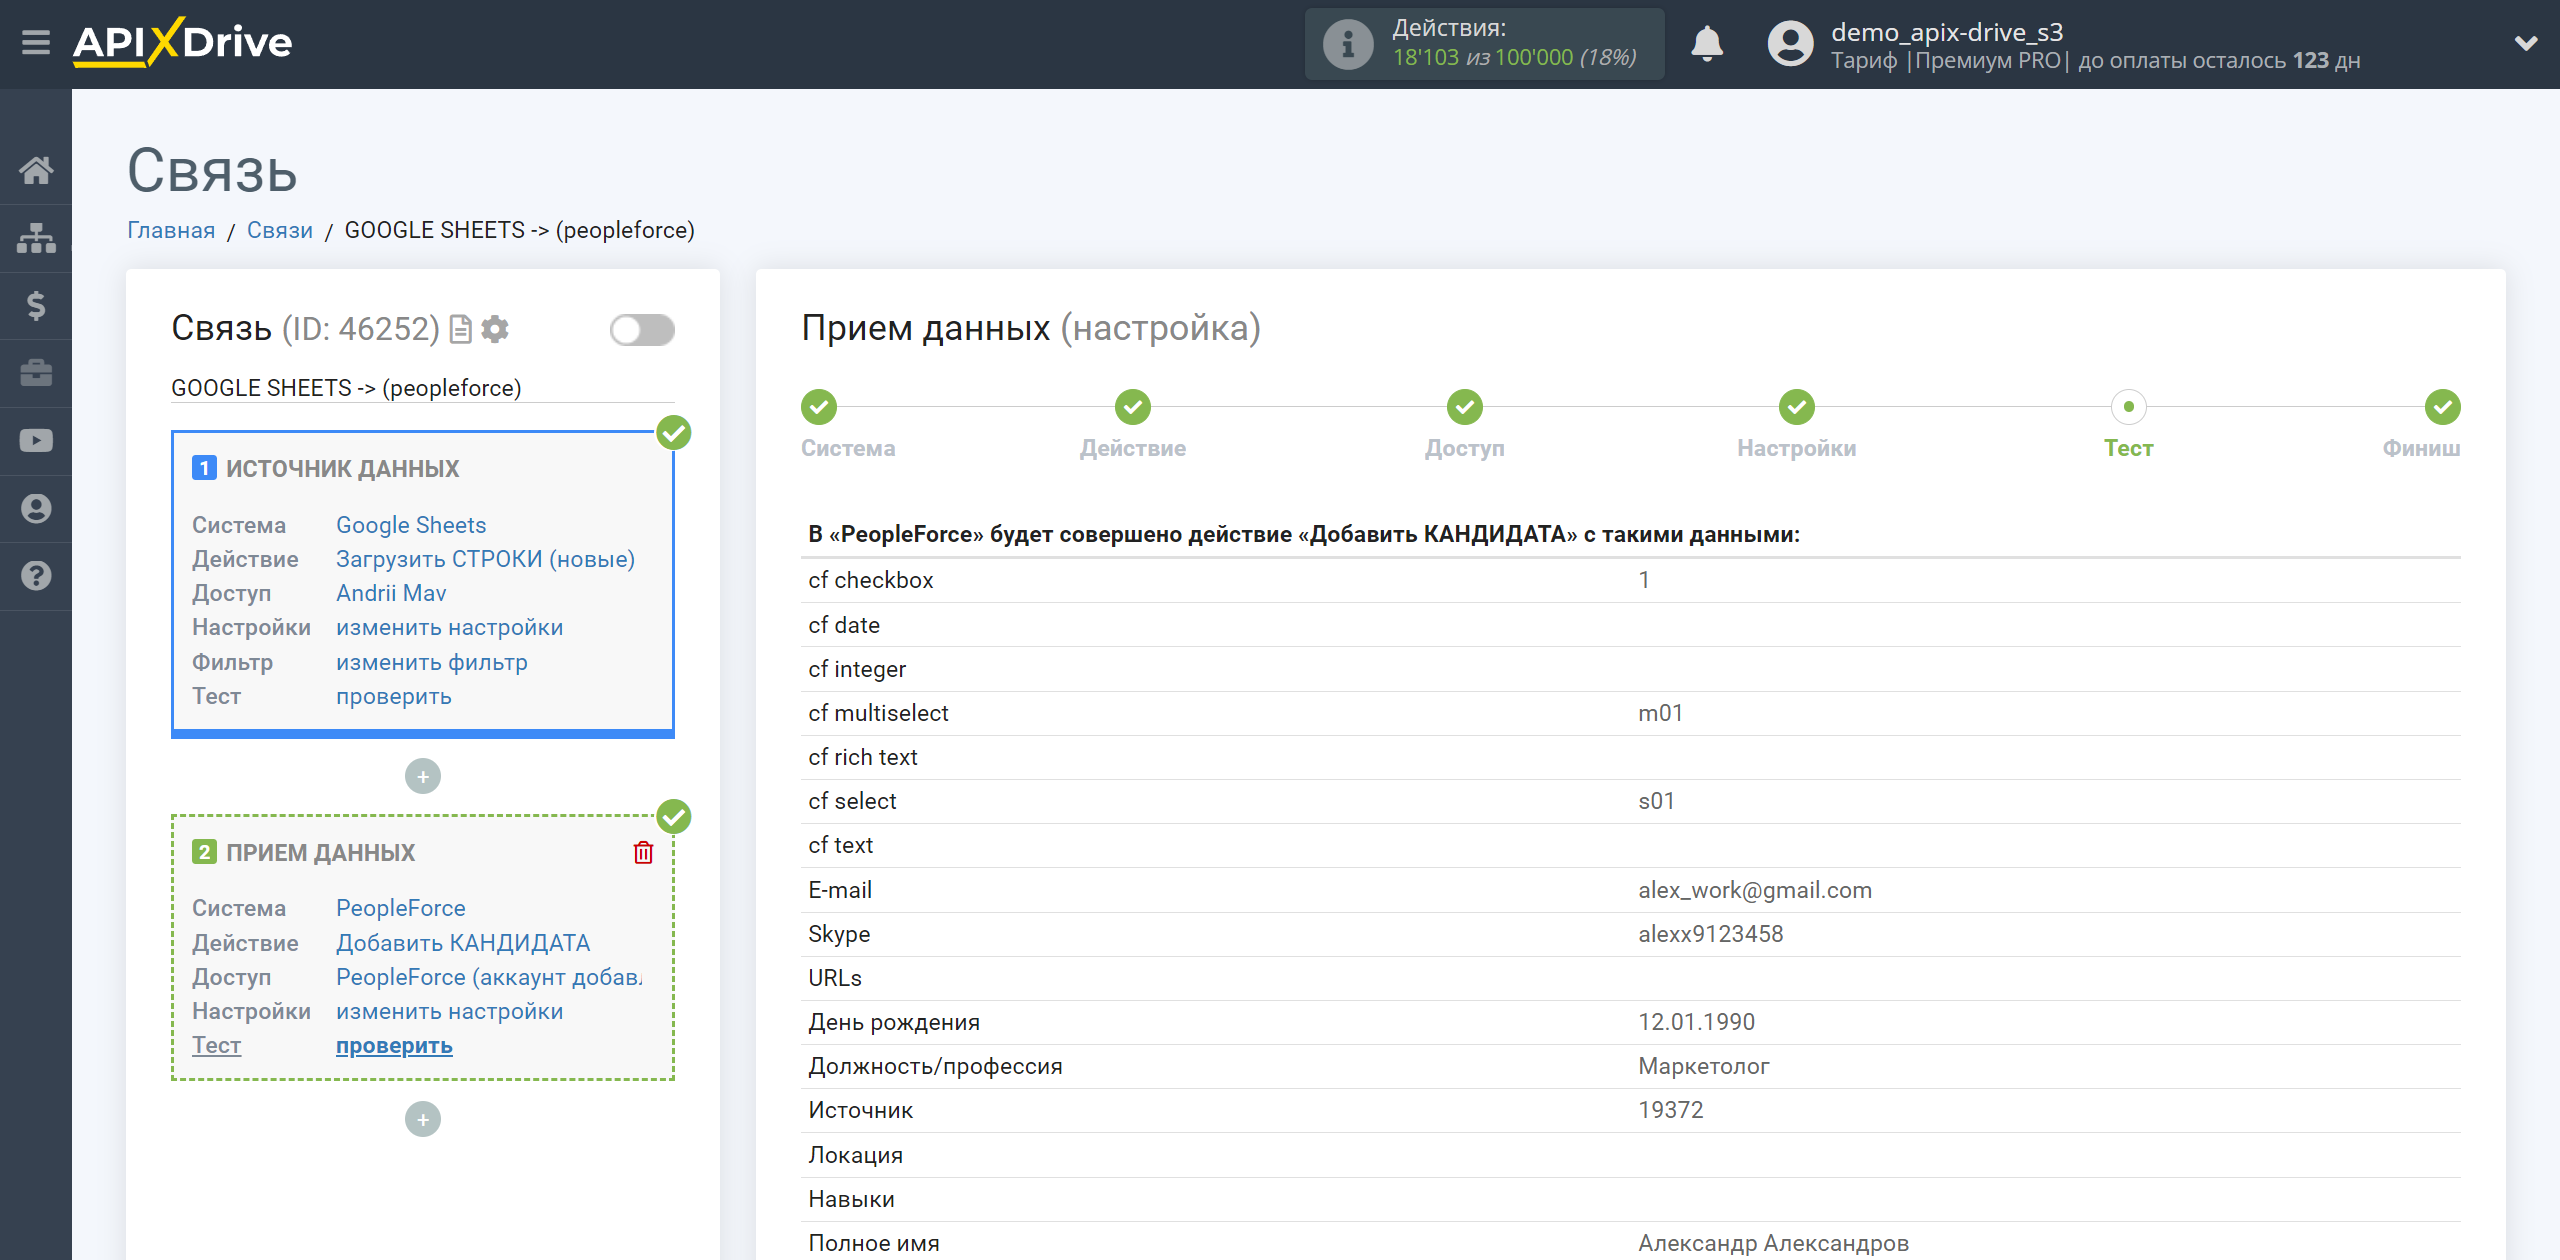Click the username demo_apix-drive_s3
The height and width of the screenshot is (1260, 2560).
click(x=1947, y=32)
